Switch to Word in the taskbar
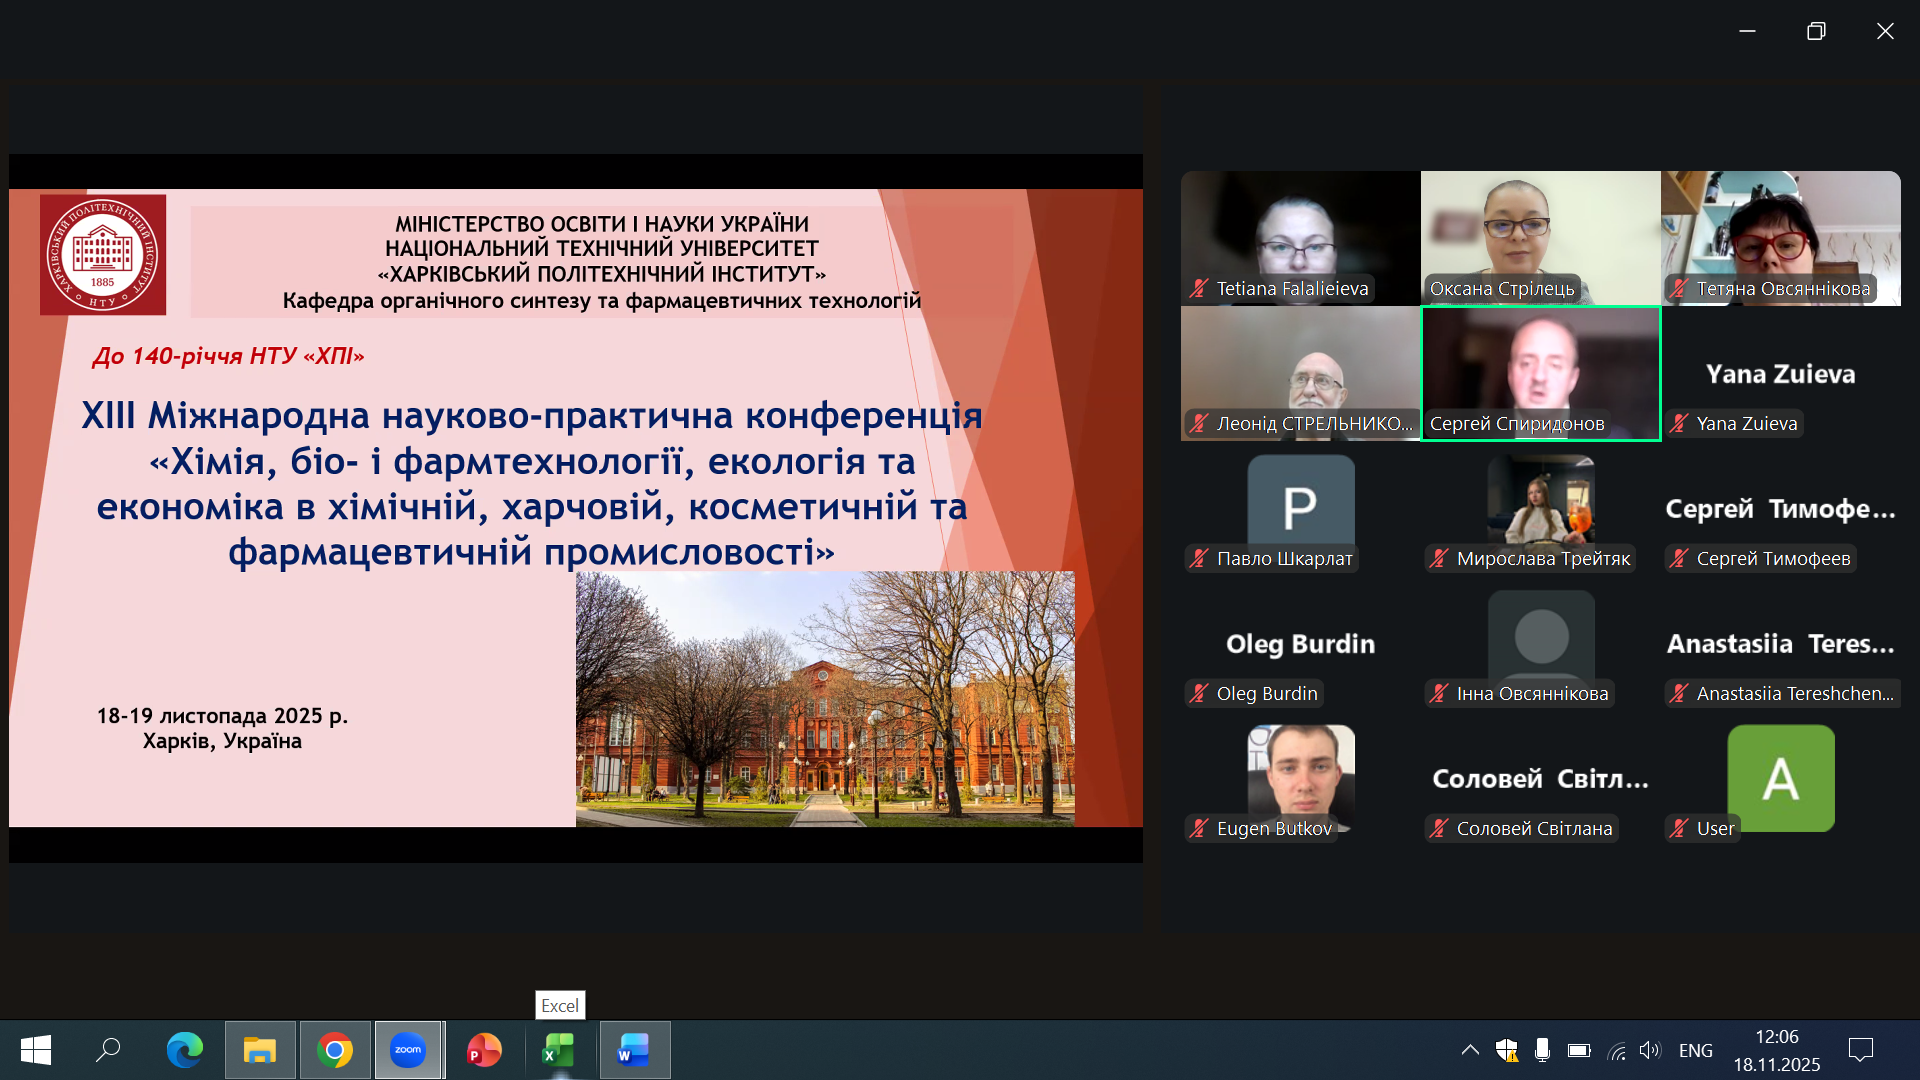The height and width of the screenshot is (1080, 1920). click(x=634, y=1050)
